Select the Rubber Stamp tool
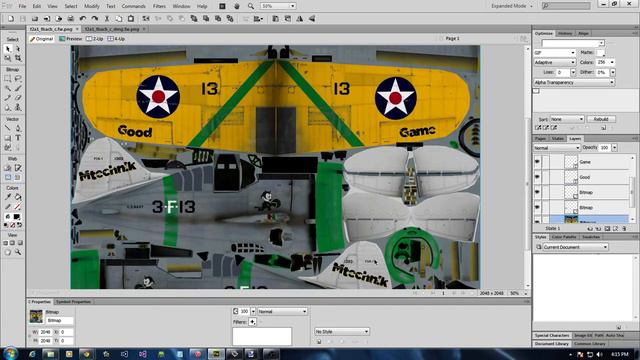 (x=18, y=108)
